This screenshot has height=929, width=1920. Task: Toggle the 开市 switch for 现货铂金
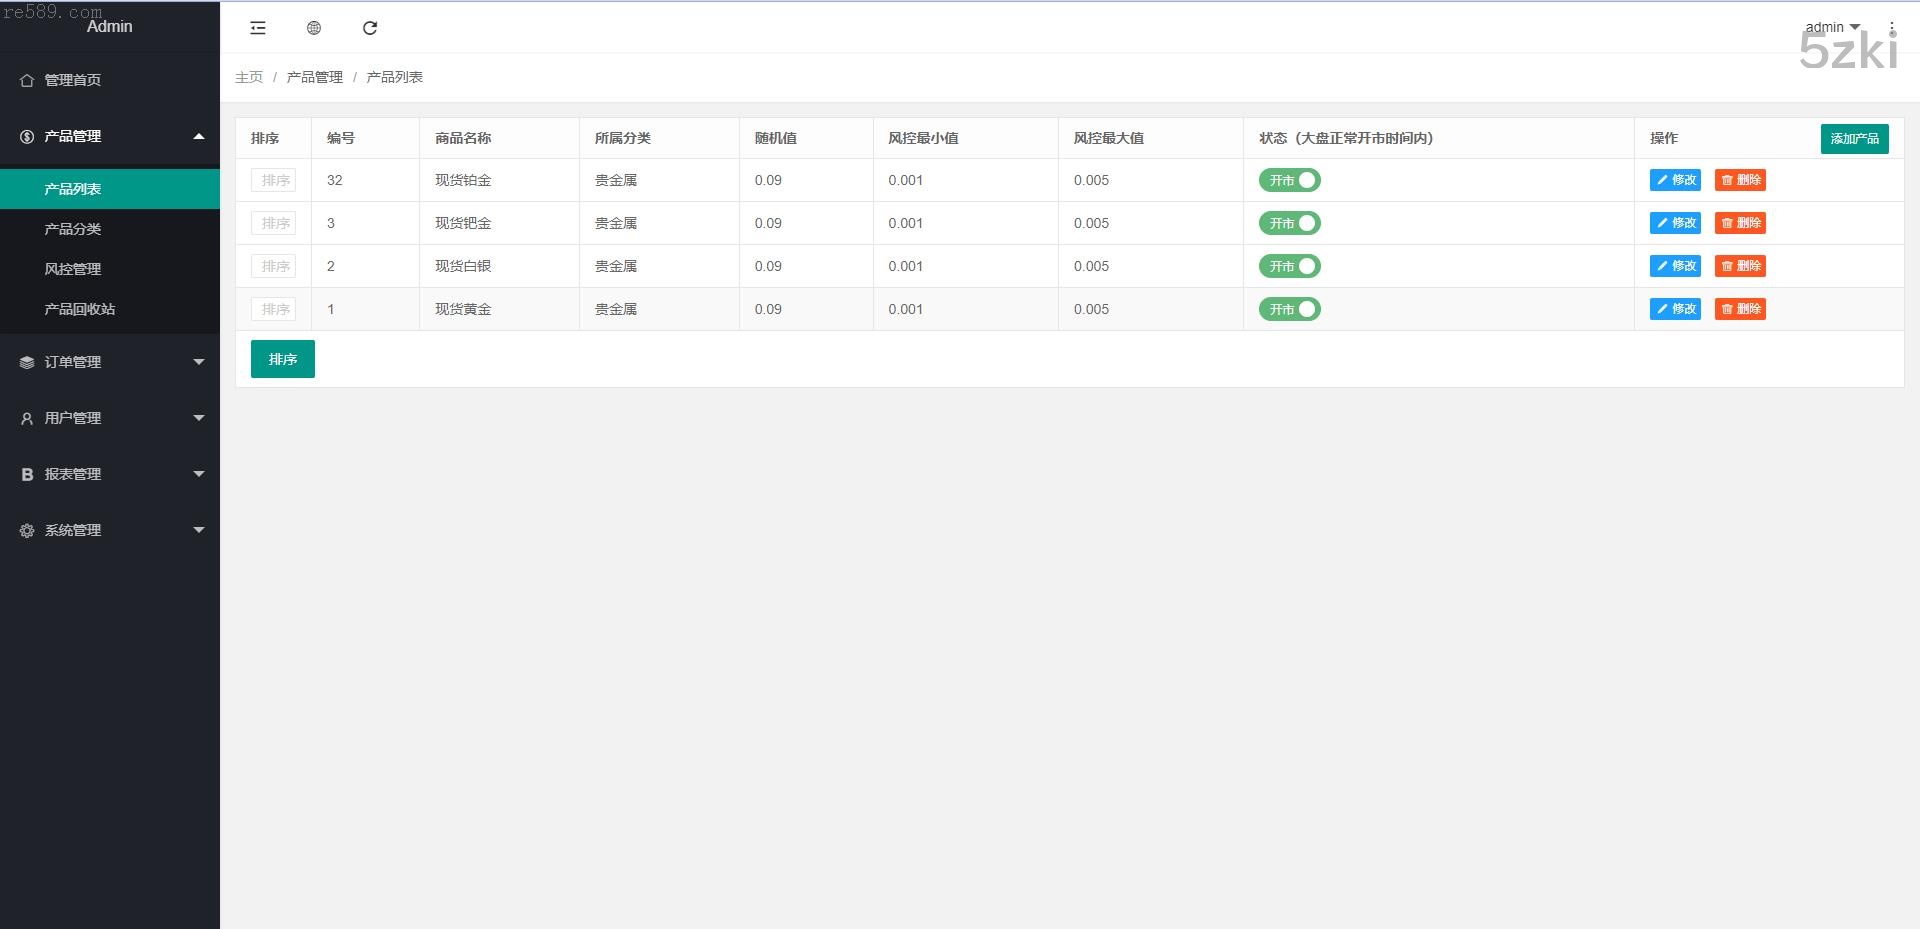(1289, 180)
